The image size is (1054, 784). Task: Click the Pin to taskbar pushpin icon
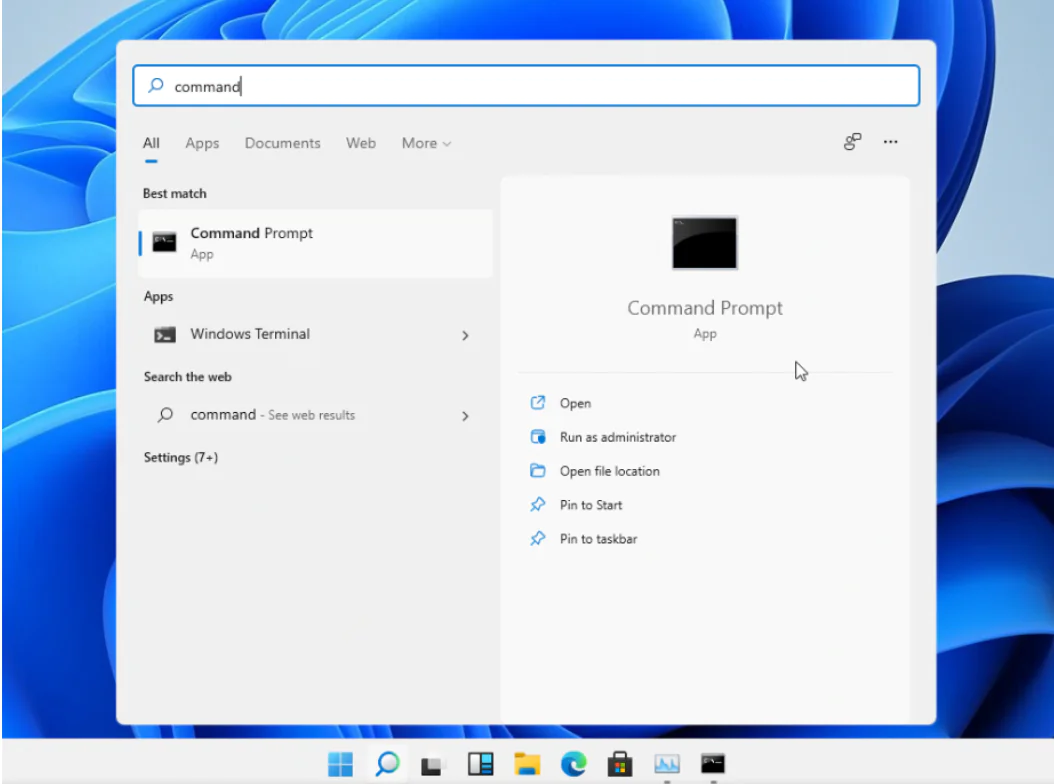tap(538, 538)
